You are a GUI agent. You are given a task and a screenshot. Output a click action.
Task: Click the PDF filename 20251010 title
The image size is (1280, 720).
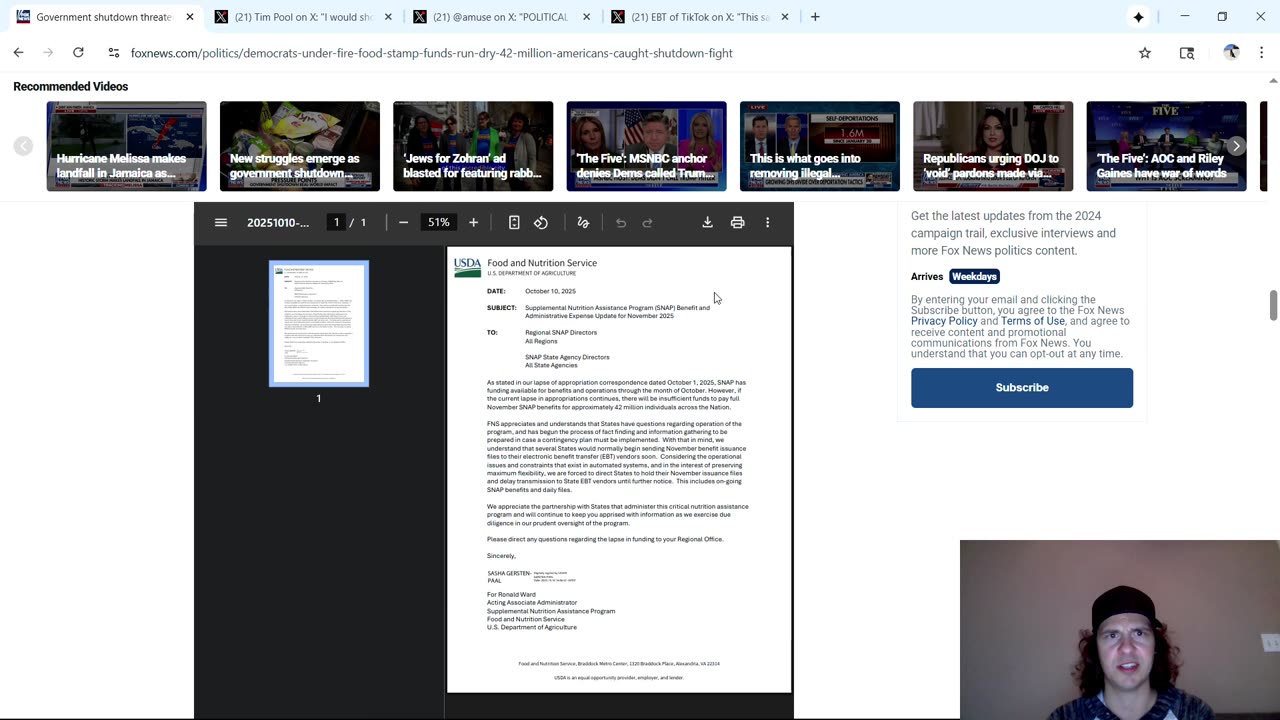[x=278, y=222]
